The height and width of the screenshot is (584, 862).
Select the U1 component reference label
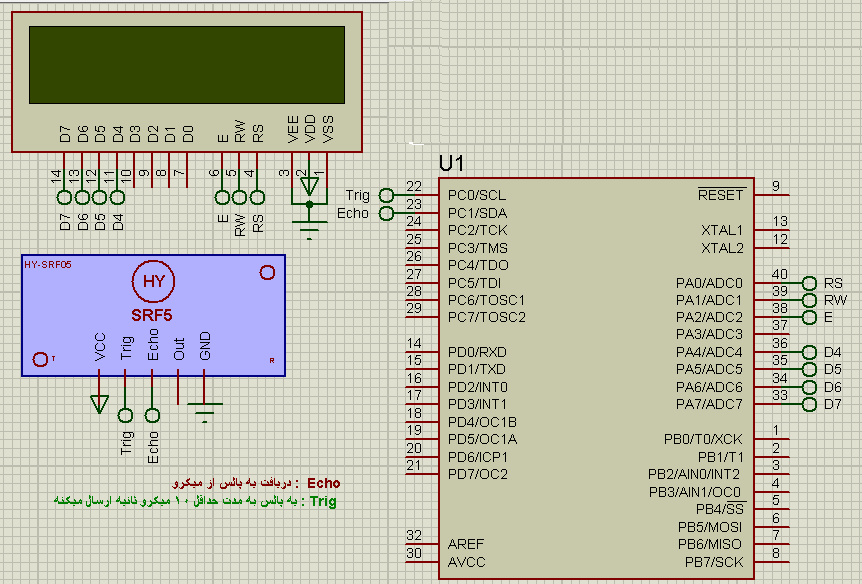(x=452, y=163)
